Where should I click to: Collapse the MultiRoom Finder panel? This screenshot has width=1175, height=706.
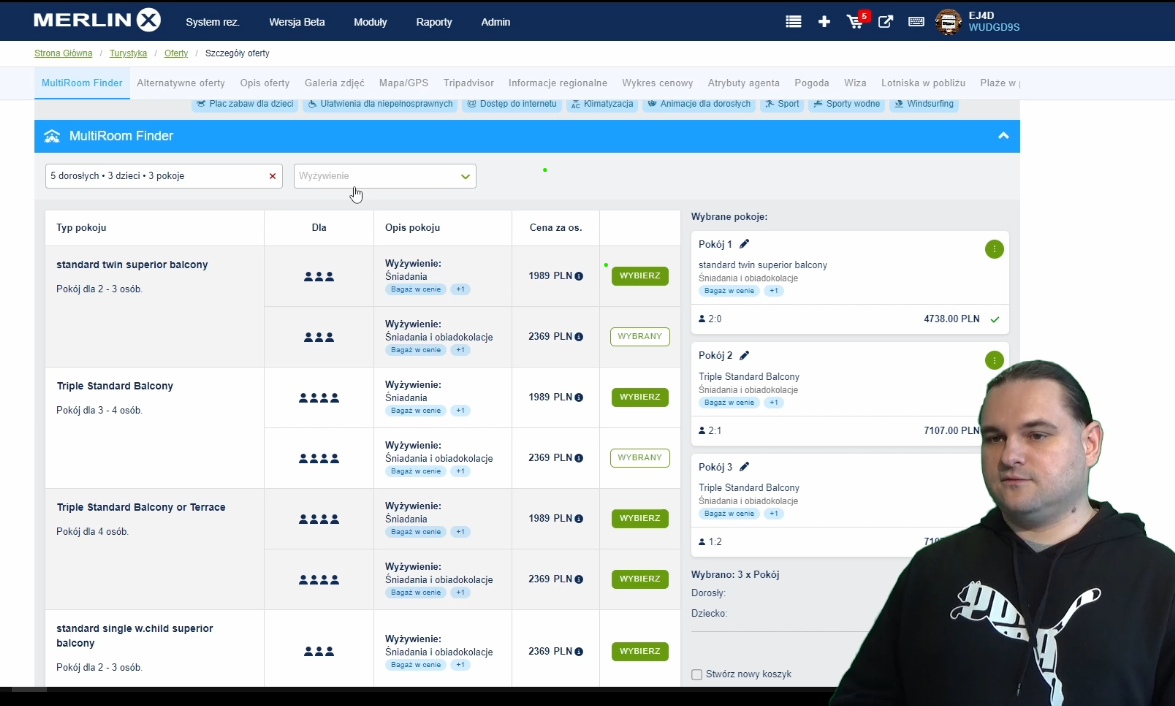[1003, 136]
